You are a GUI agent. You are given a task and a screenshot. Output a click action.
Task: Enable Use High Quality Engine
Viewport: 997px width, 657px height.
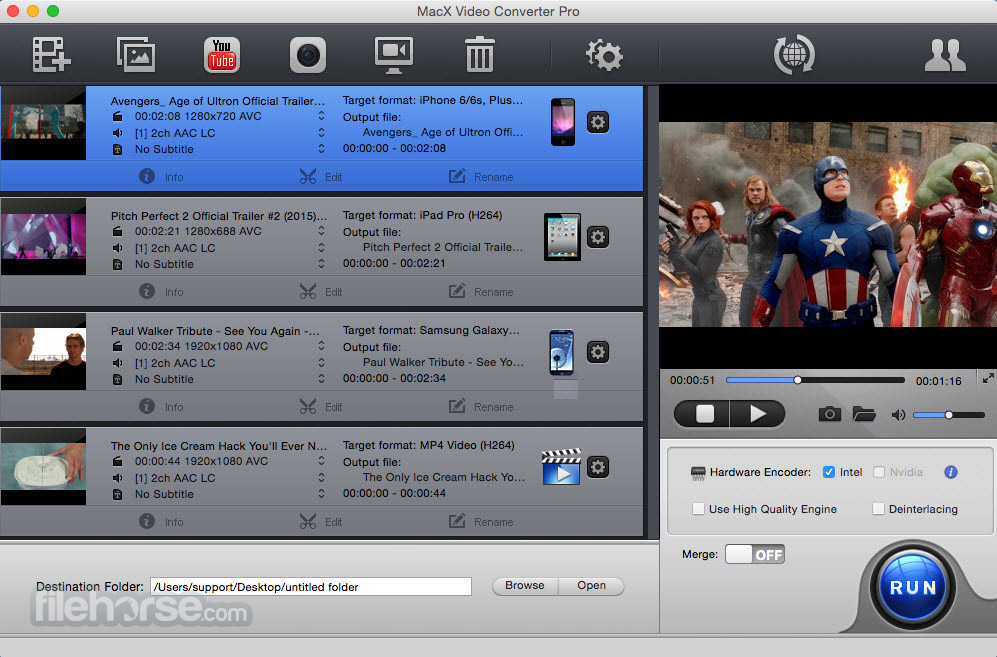pos(698,509)
